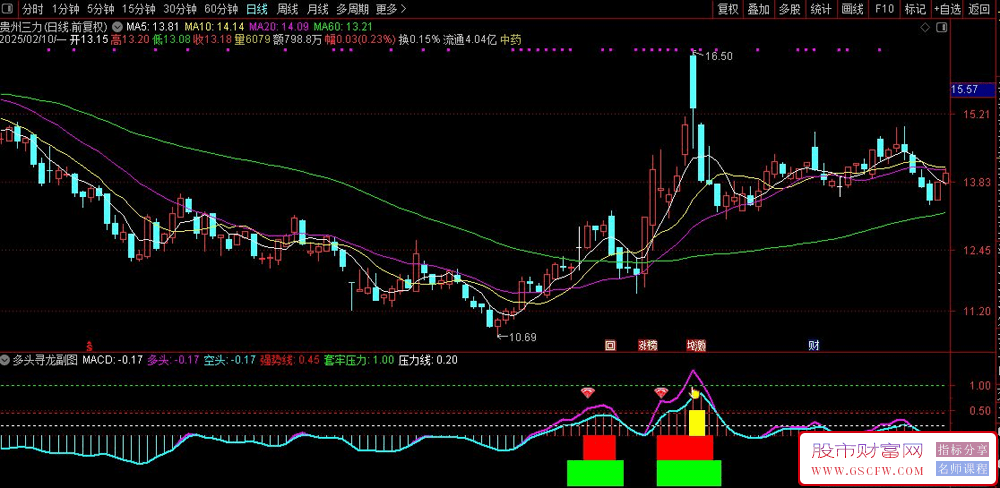
Task: Click the right red diamond signal icon
Action: [661, 393]
